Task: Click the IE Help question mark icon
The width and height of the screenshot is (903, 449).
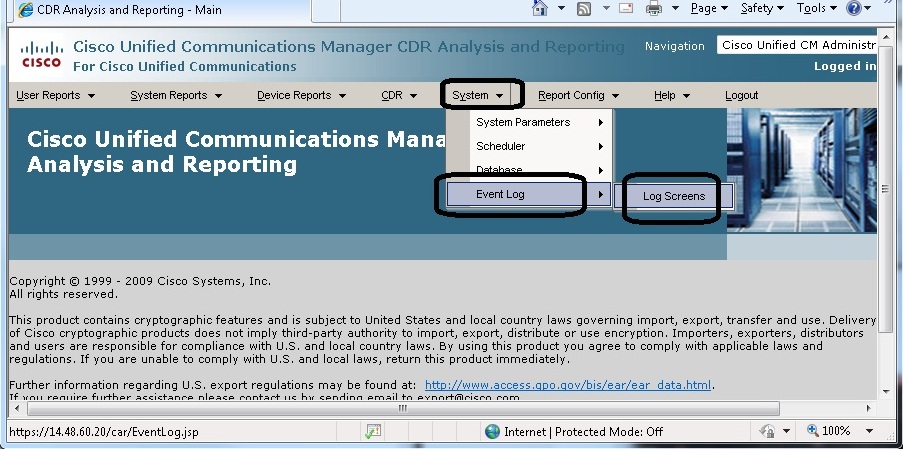Action: coord(853,8)
